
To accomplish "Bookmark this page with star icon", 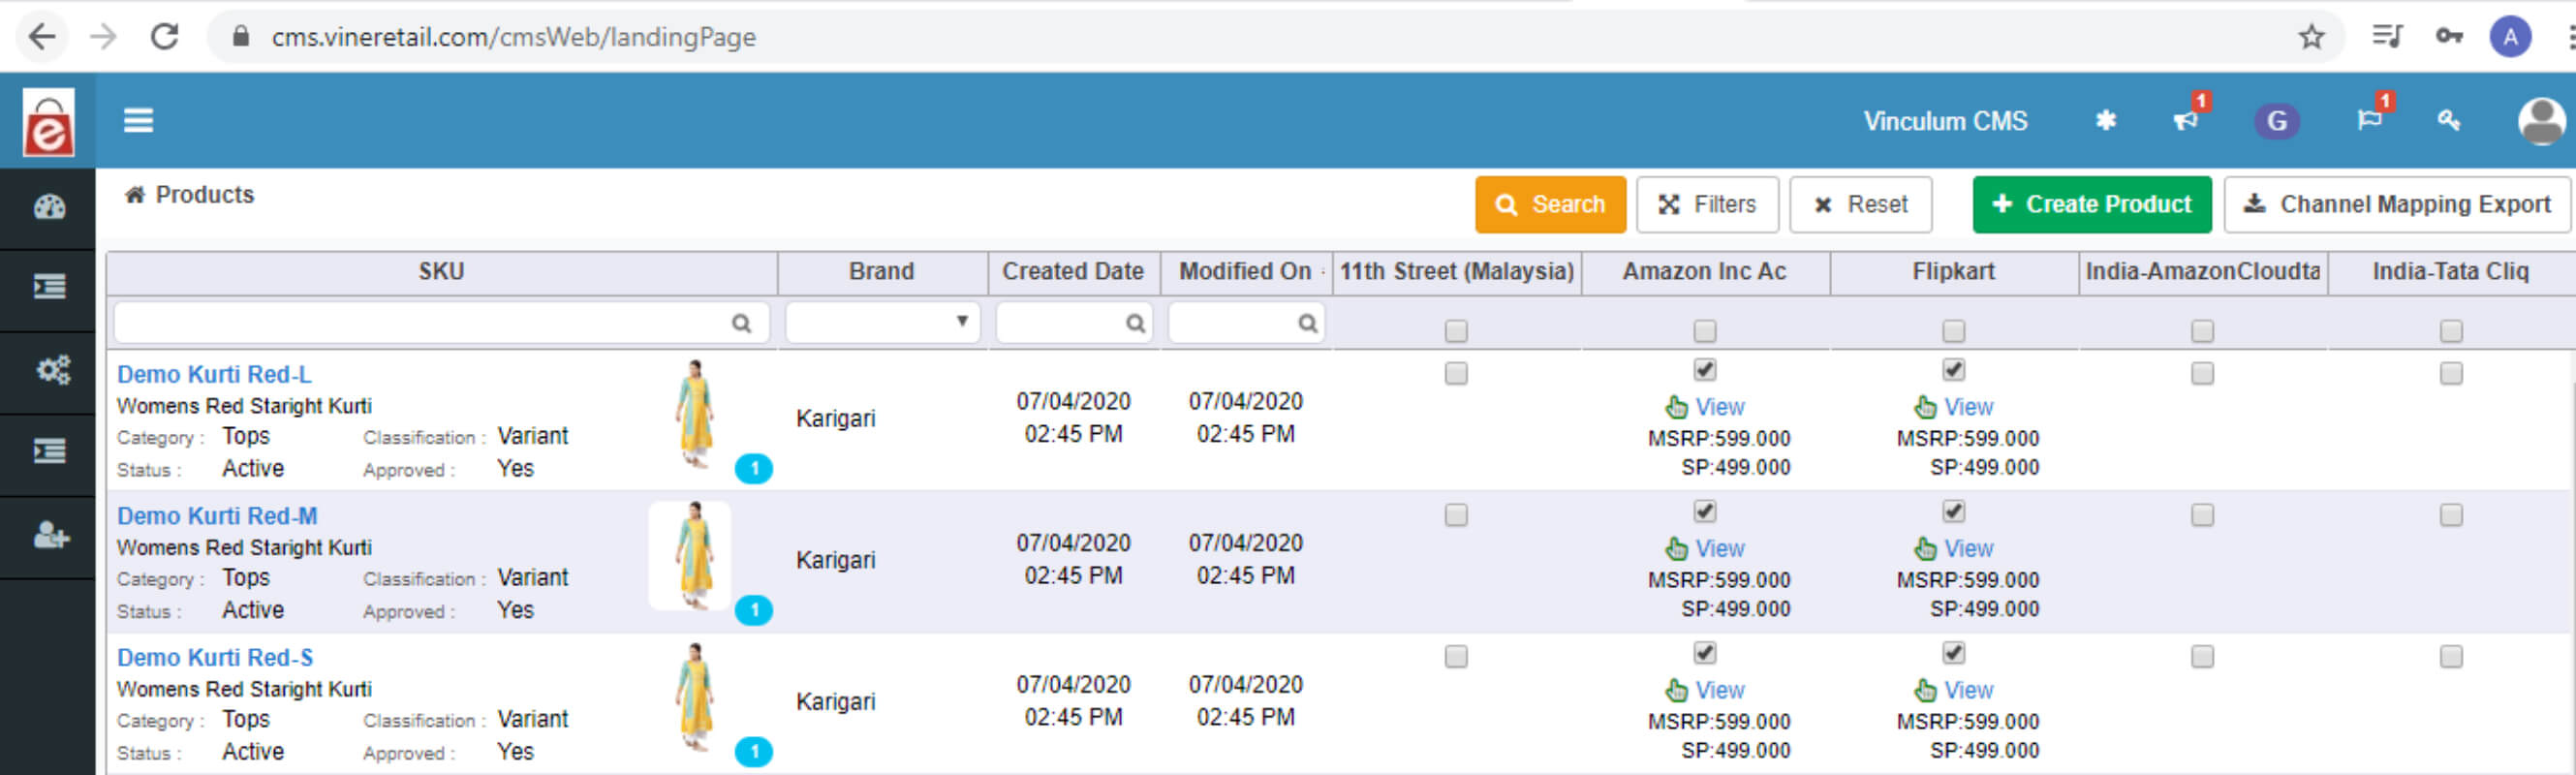I will pyautogui.click(x=2310, y=37).
